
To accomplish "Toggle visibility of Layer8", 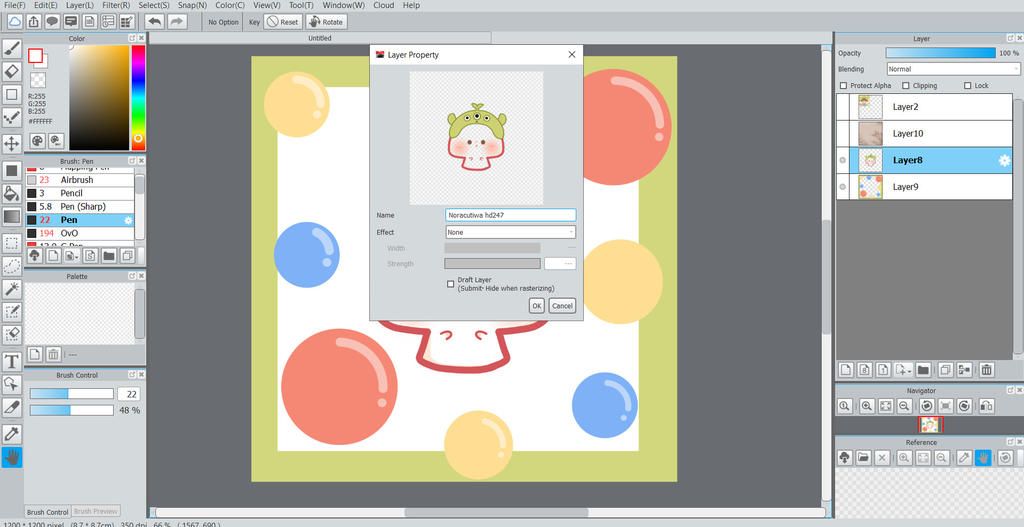I will (x=842, y=160).
